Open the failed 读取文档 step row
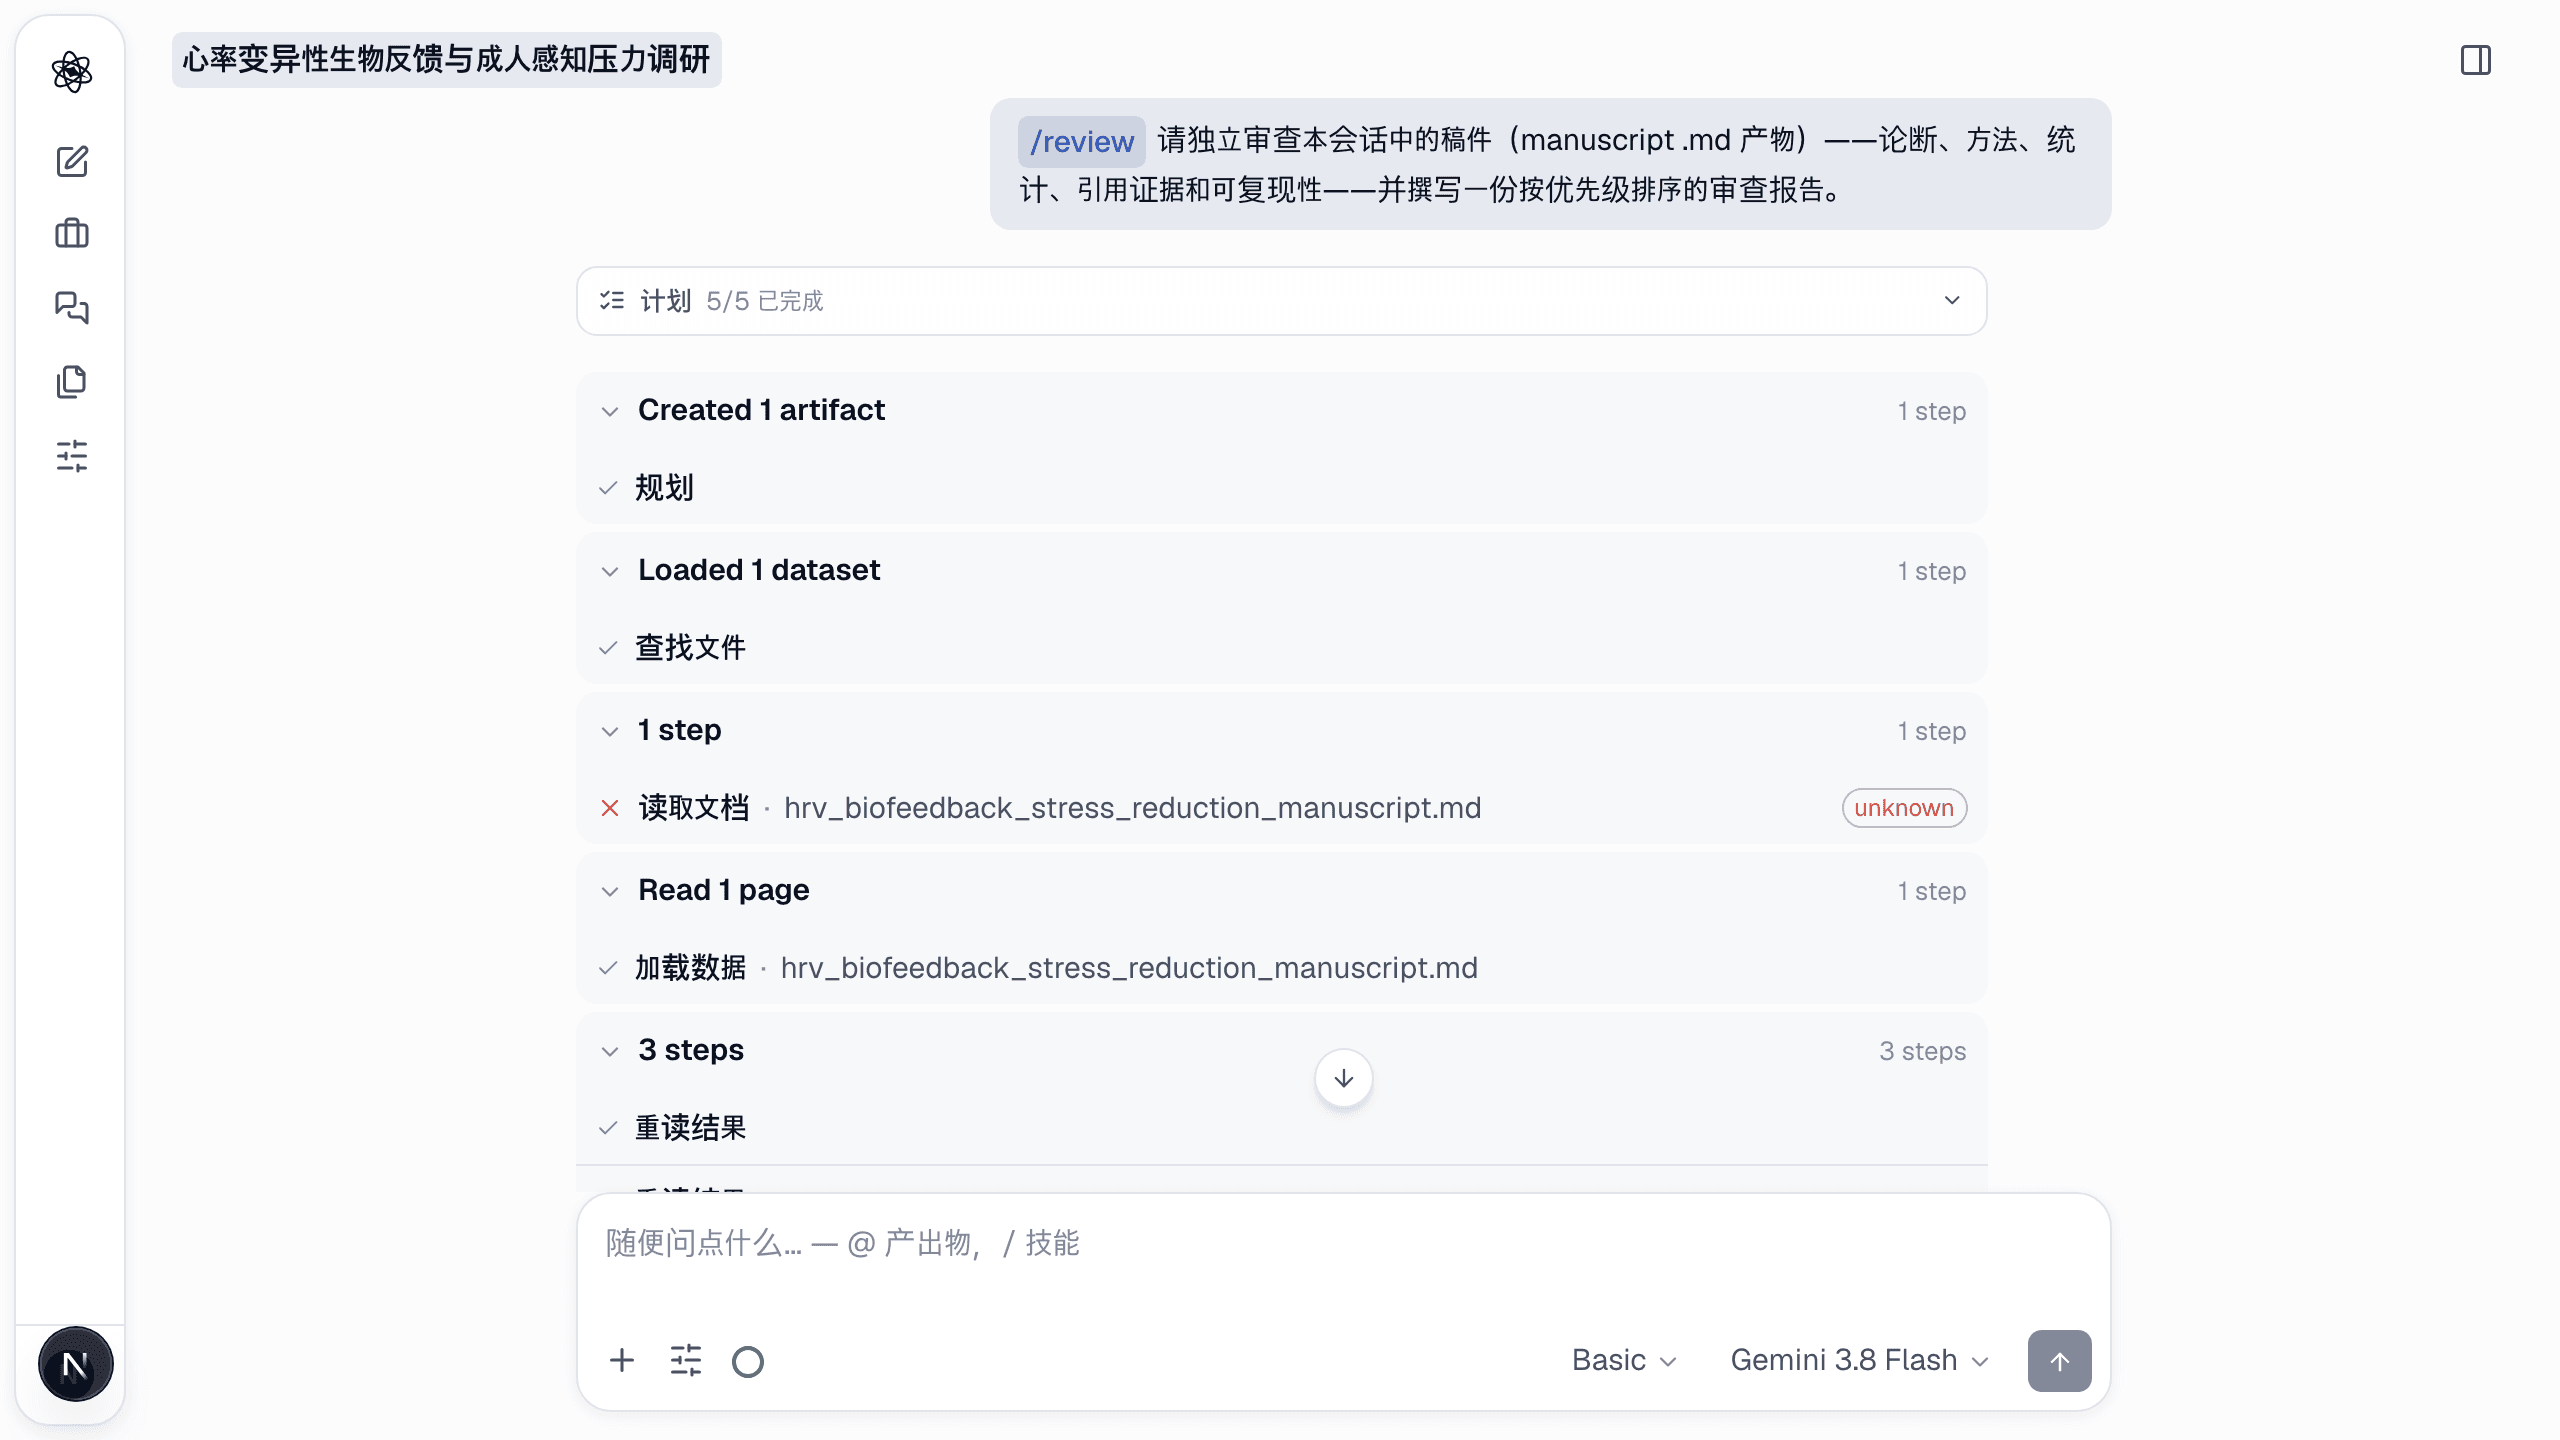2560x1440 pixels. coord(1281,808)
